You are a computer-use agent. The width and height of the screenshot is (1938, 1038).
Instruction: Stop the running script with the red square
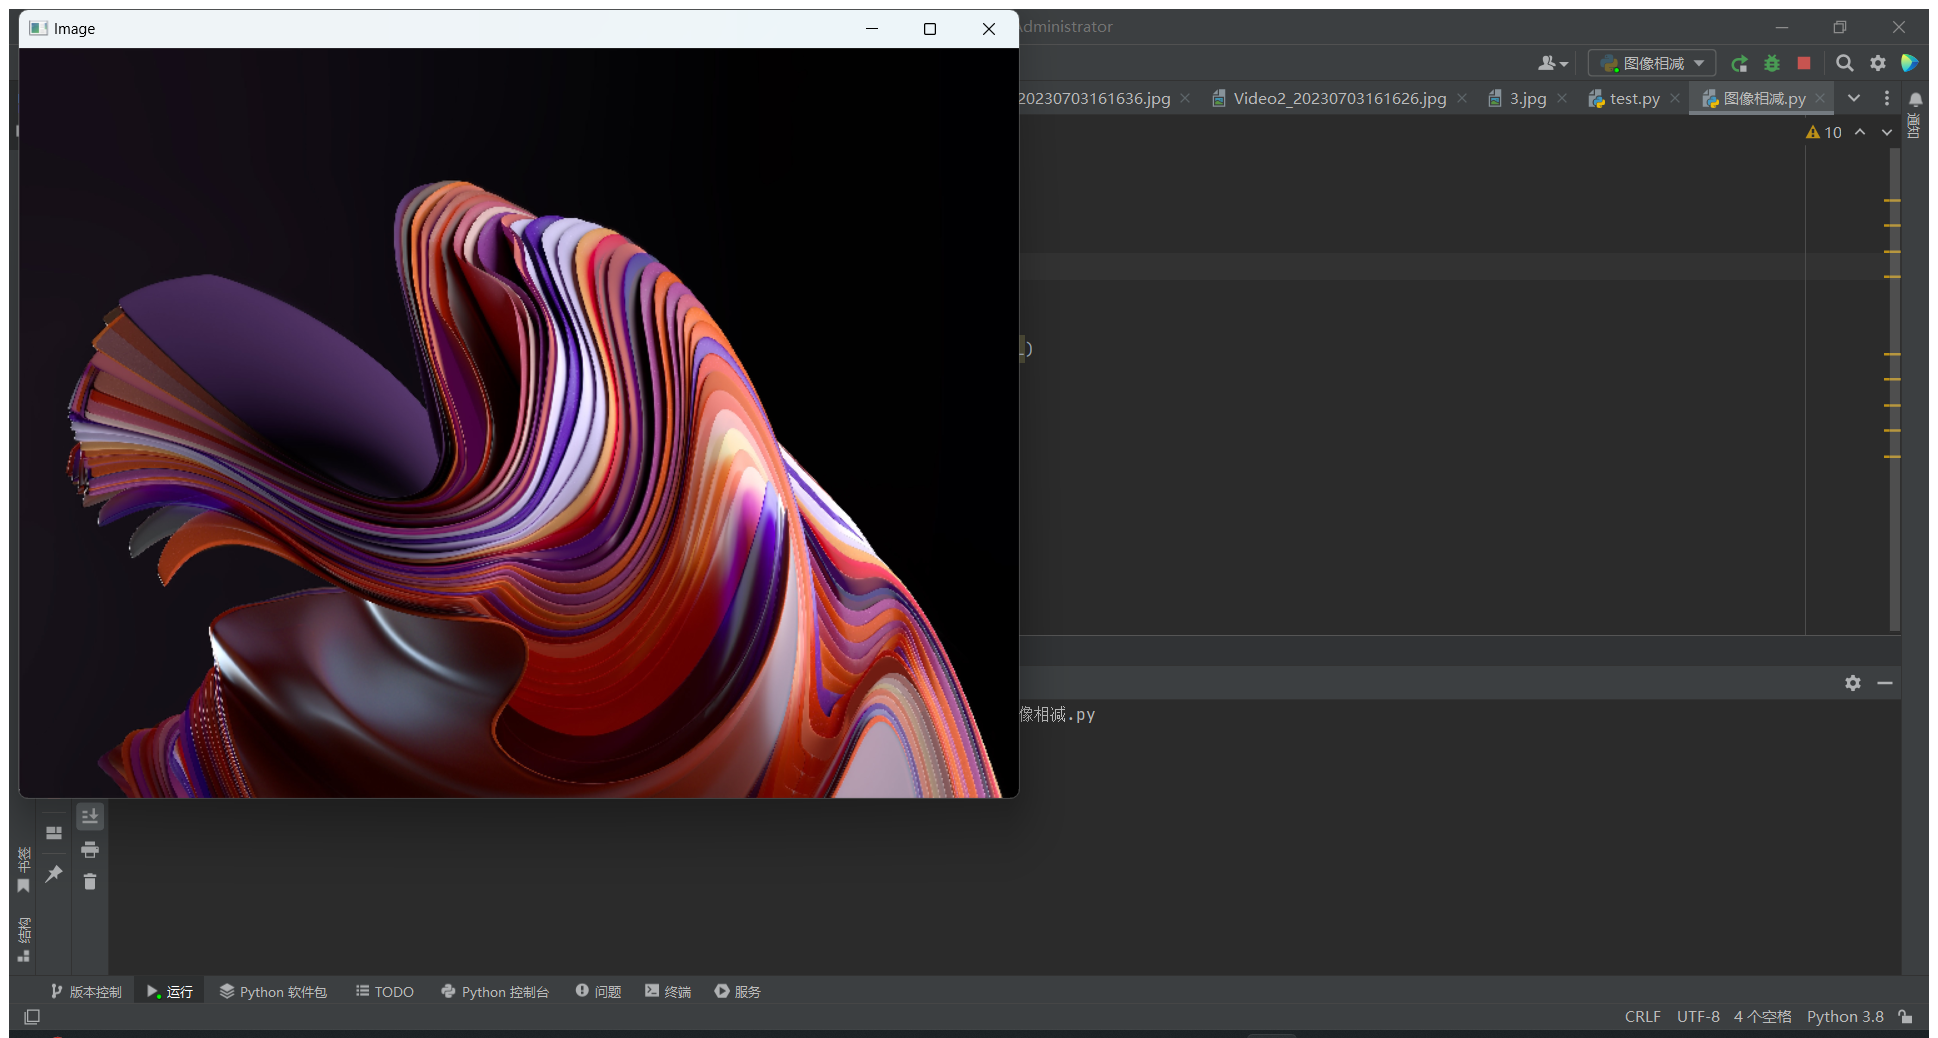1804,63
